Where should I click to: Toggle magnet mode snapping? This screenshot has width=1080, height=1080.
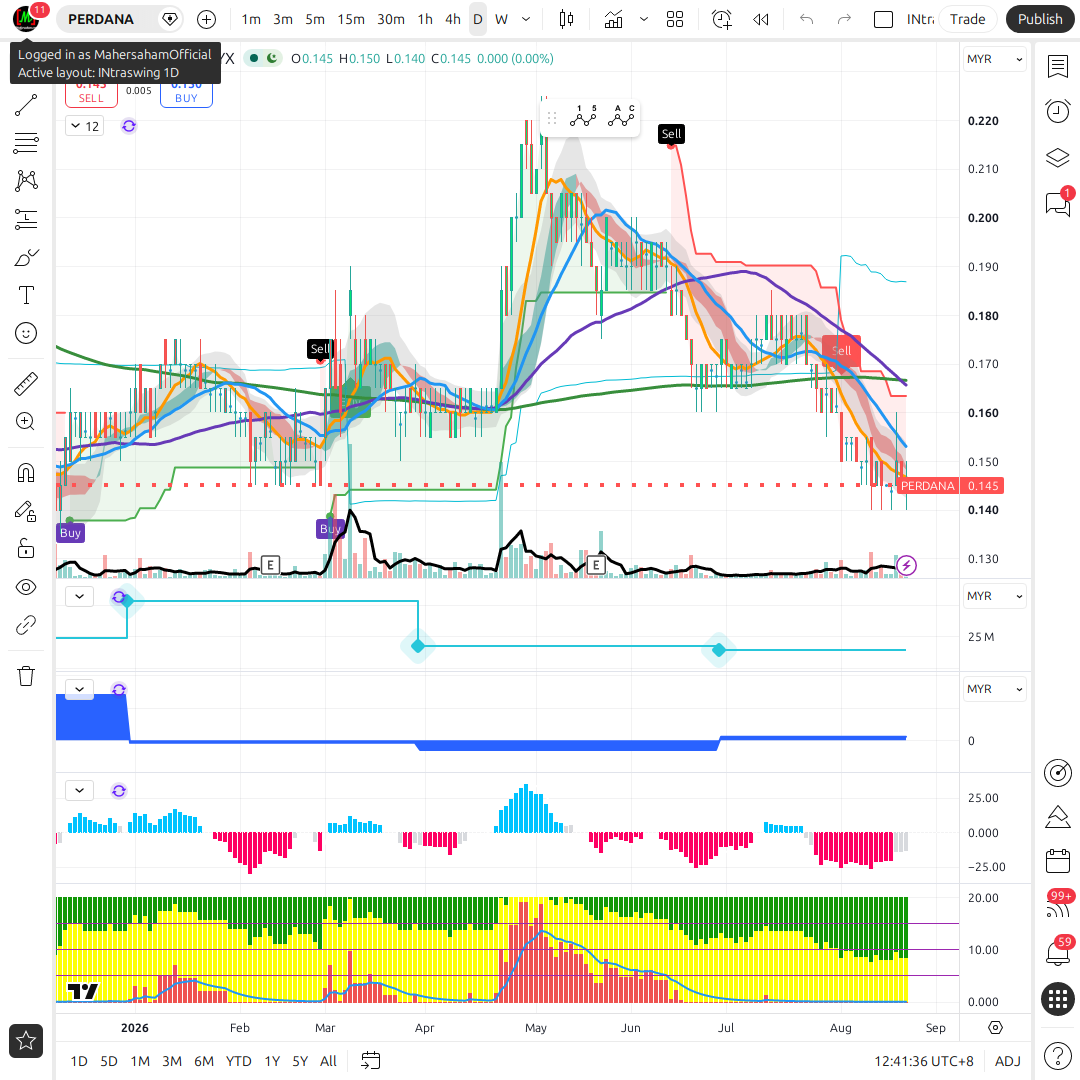coord(25,473)
